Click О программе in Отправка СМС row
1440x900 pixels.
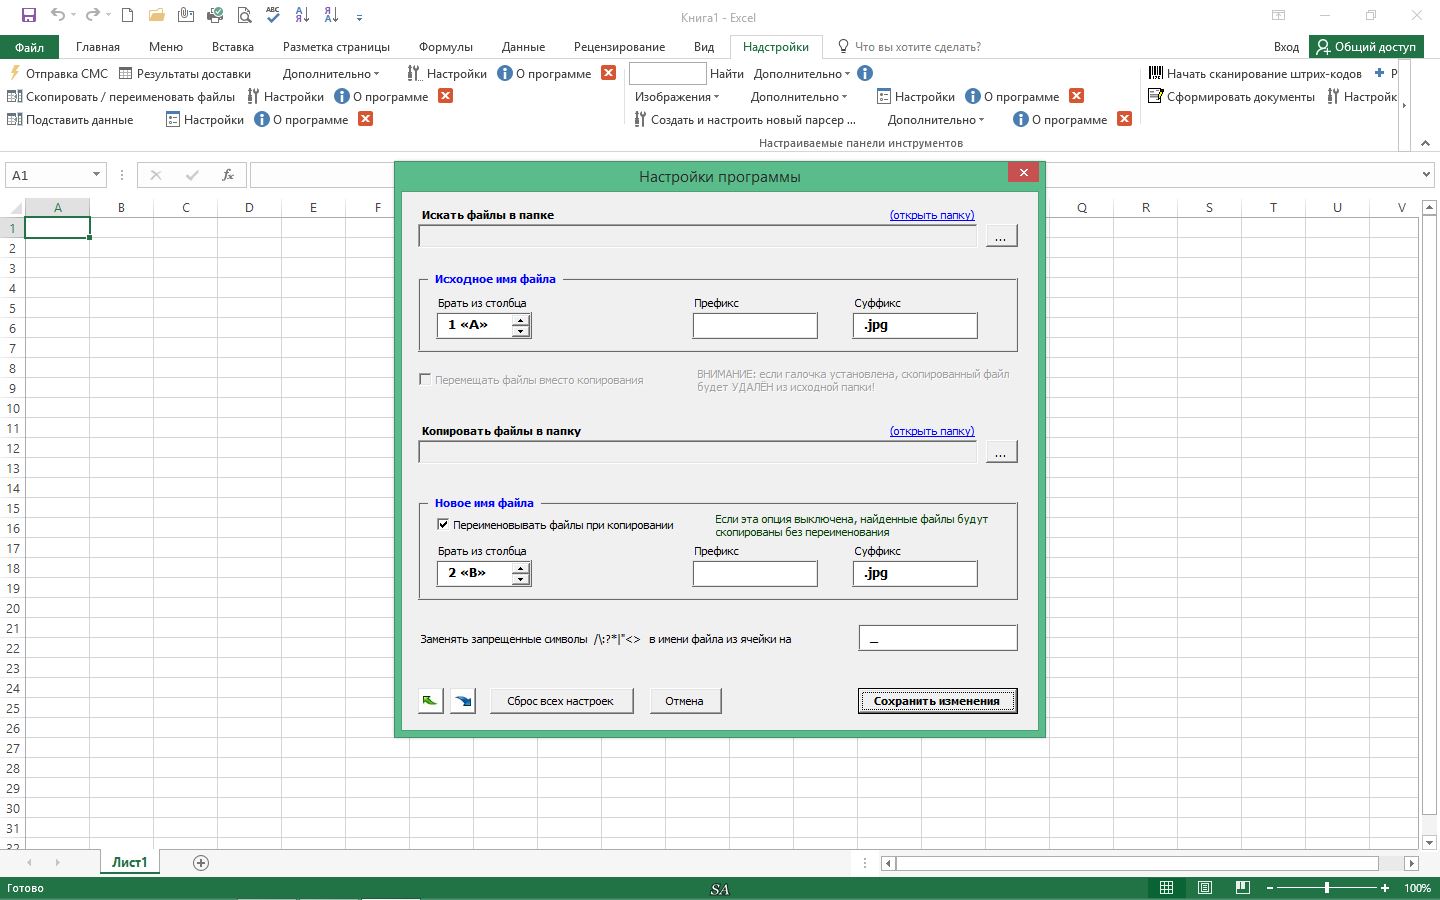click(x=544, y=73)
